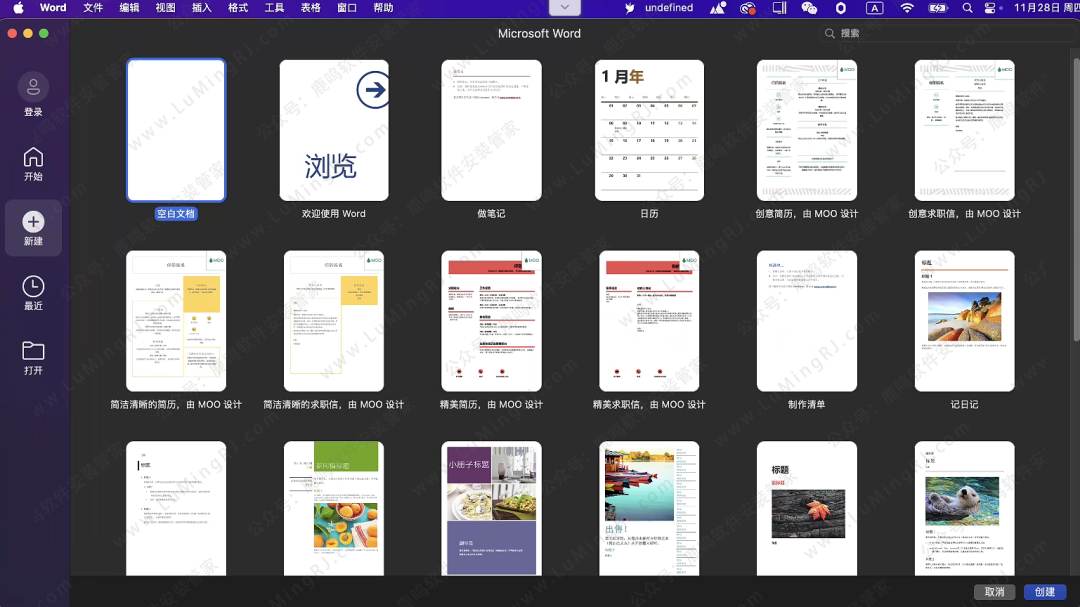Screen dimensions: 1080x607
Task: Open the WeChat icon in menu bar
Action: tap(809, 8)
